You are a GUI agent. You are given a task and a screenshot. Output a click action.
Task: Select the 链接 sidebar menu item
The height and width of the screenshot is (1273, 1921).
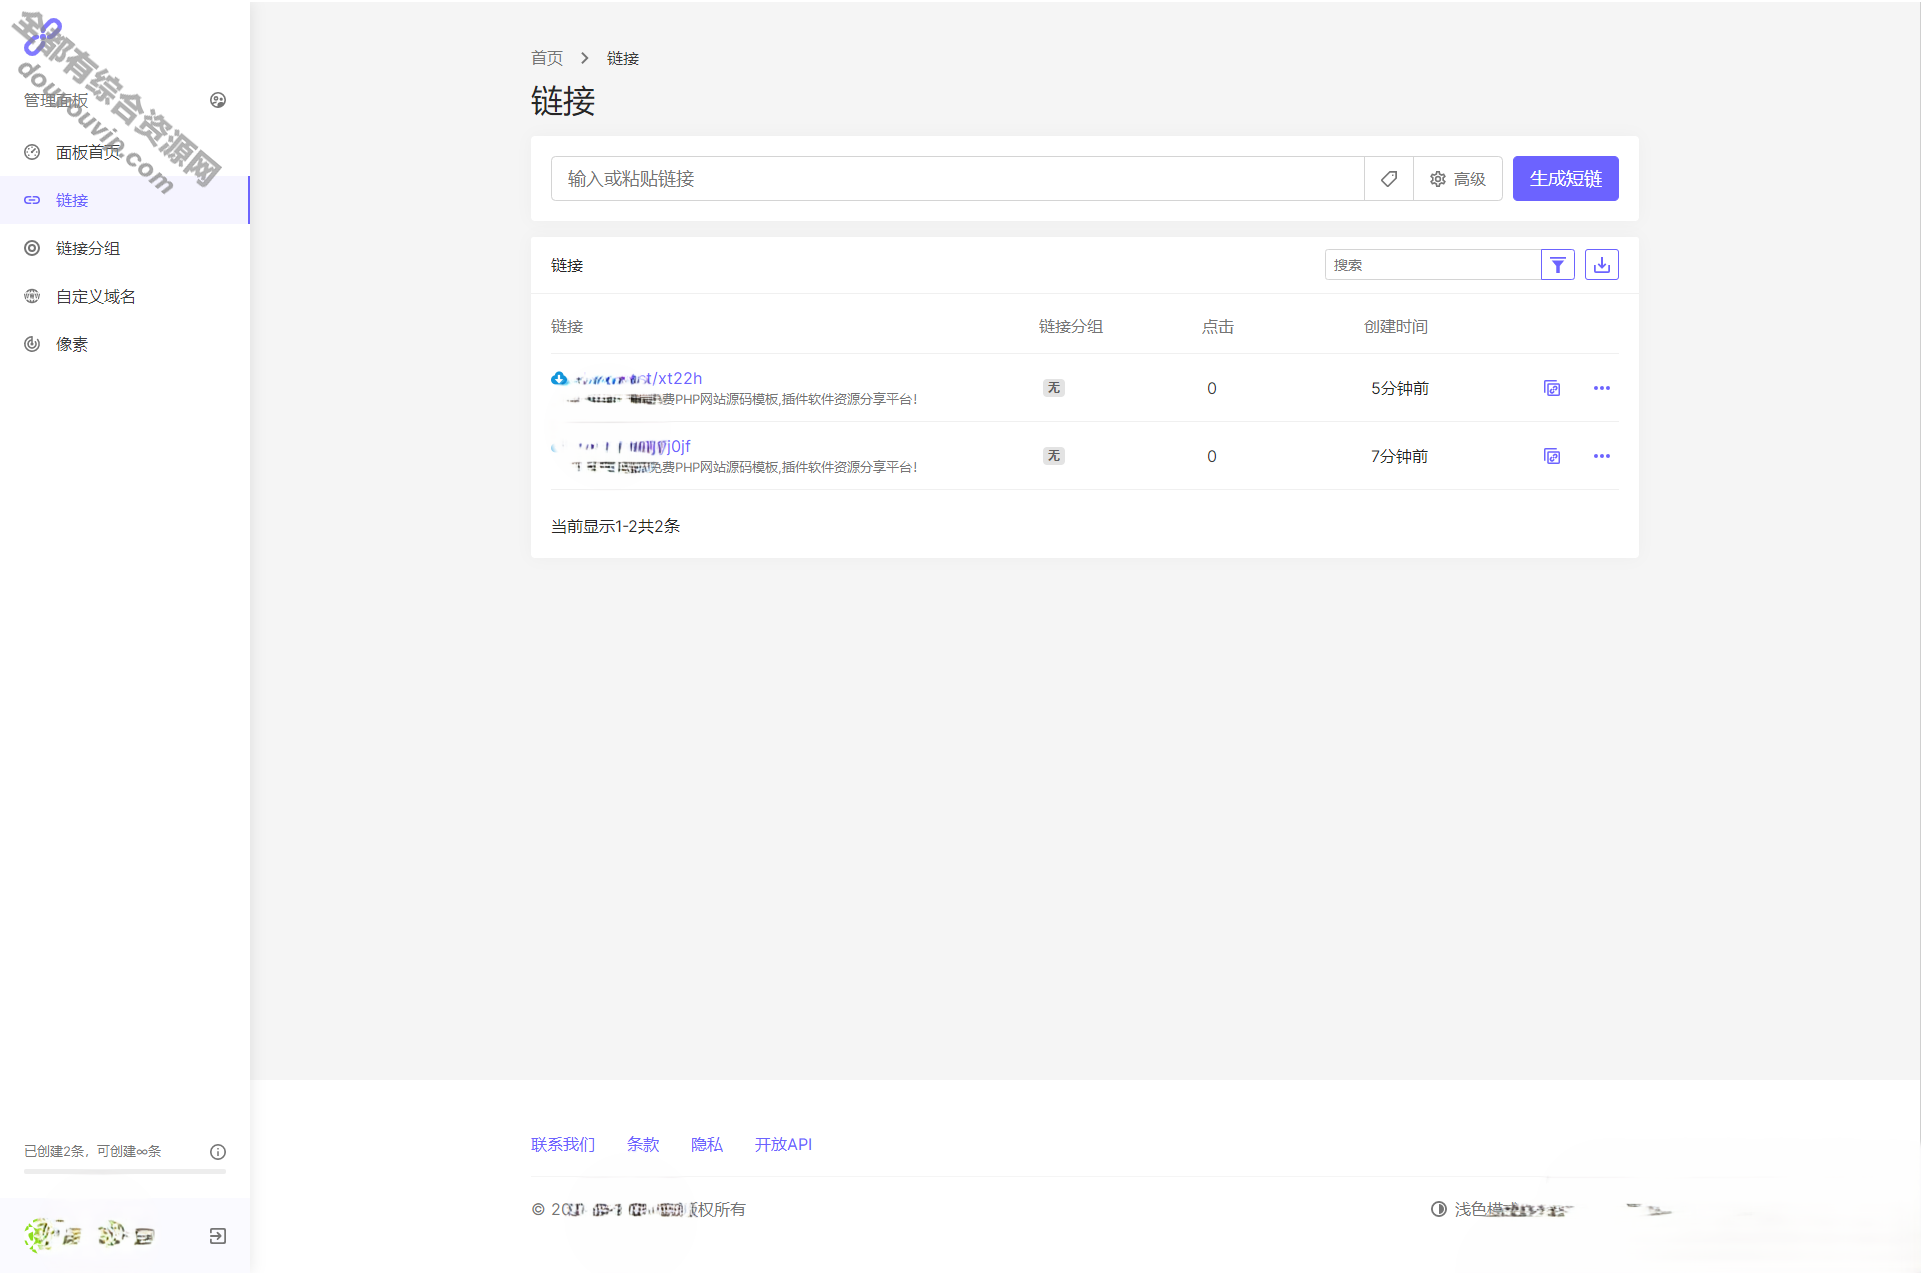[124, 200]
